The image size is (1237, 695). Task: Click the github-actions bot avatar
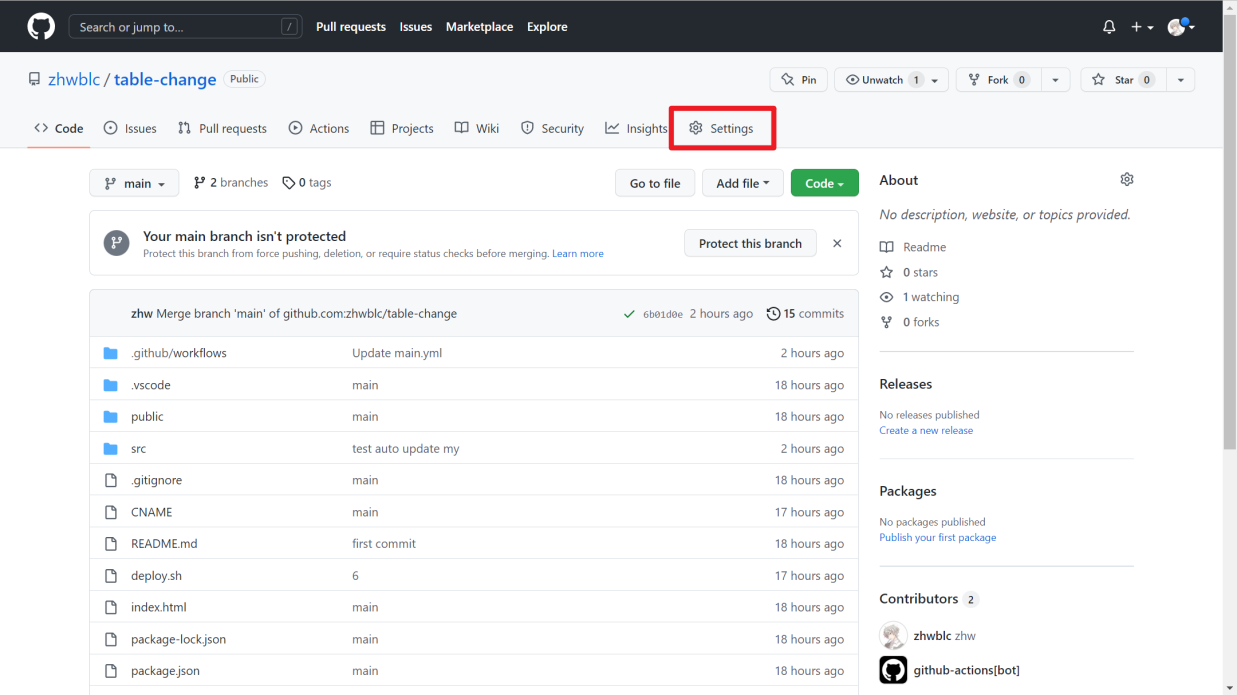(x=893, y=670)
